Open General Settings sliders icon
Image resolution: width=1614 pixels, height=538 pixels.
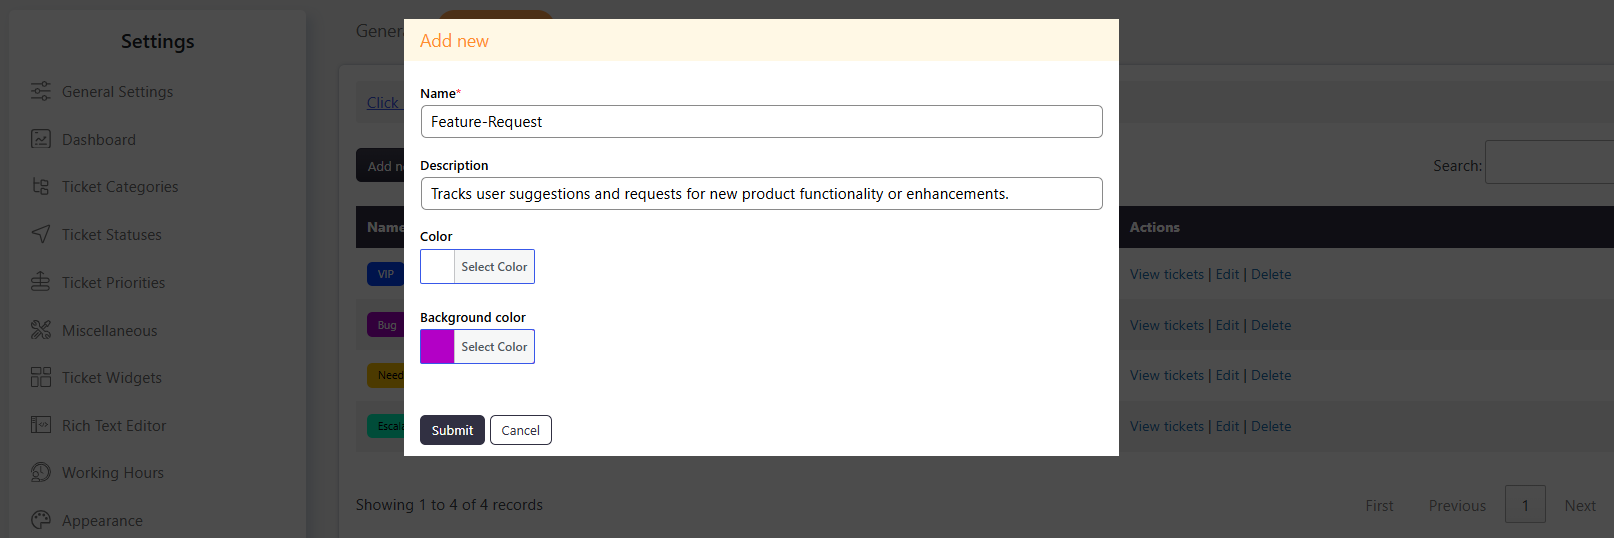(x=40, y=91)
